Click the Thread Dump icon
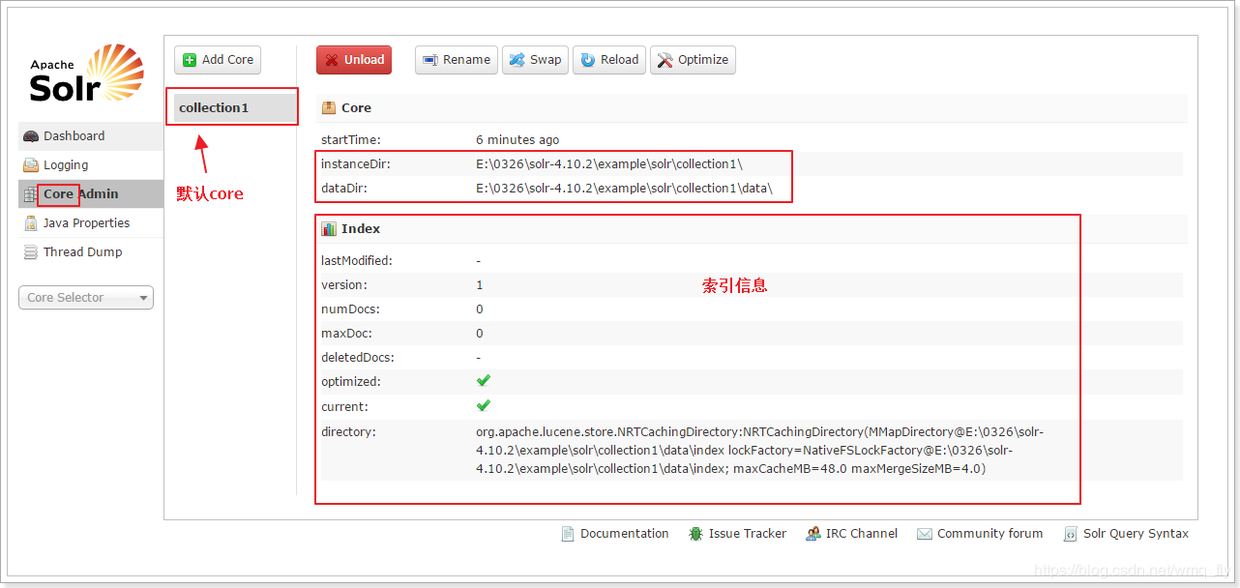 click(x=31, y=252)
